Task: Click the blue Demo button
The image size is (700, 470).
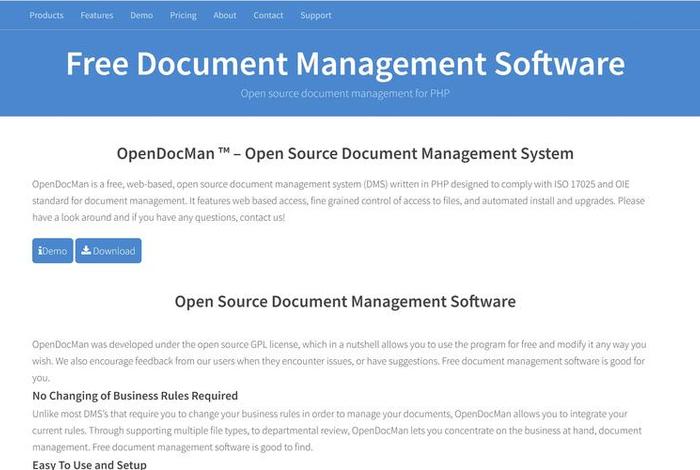Action: click(x=53, y=250)
